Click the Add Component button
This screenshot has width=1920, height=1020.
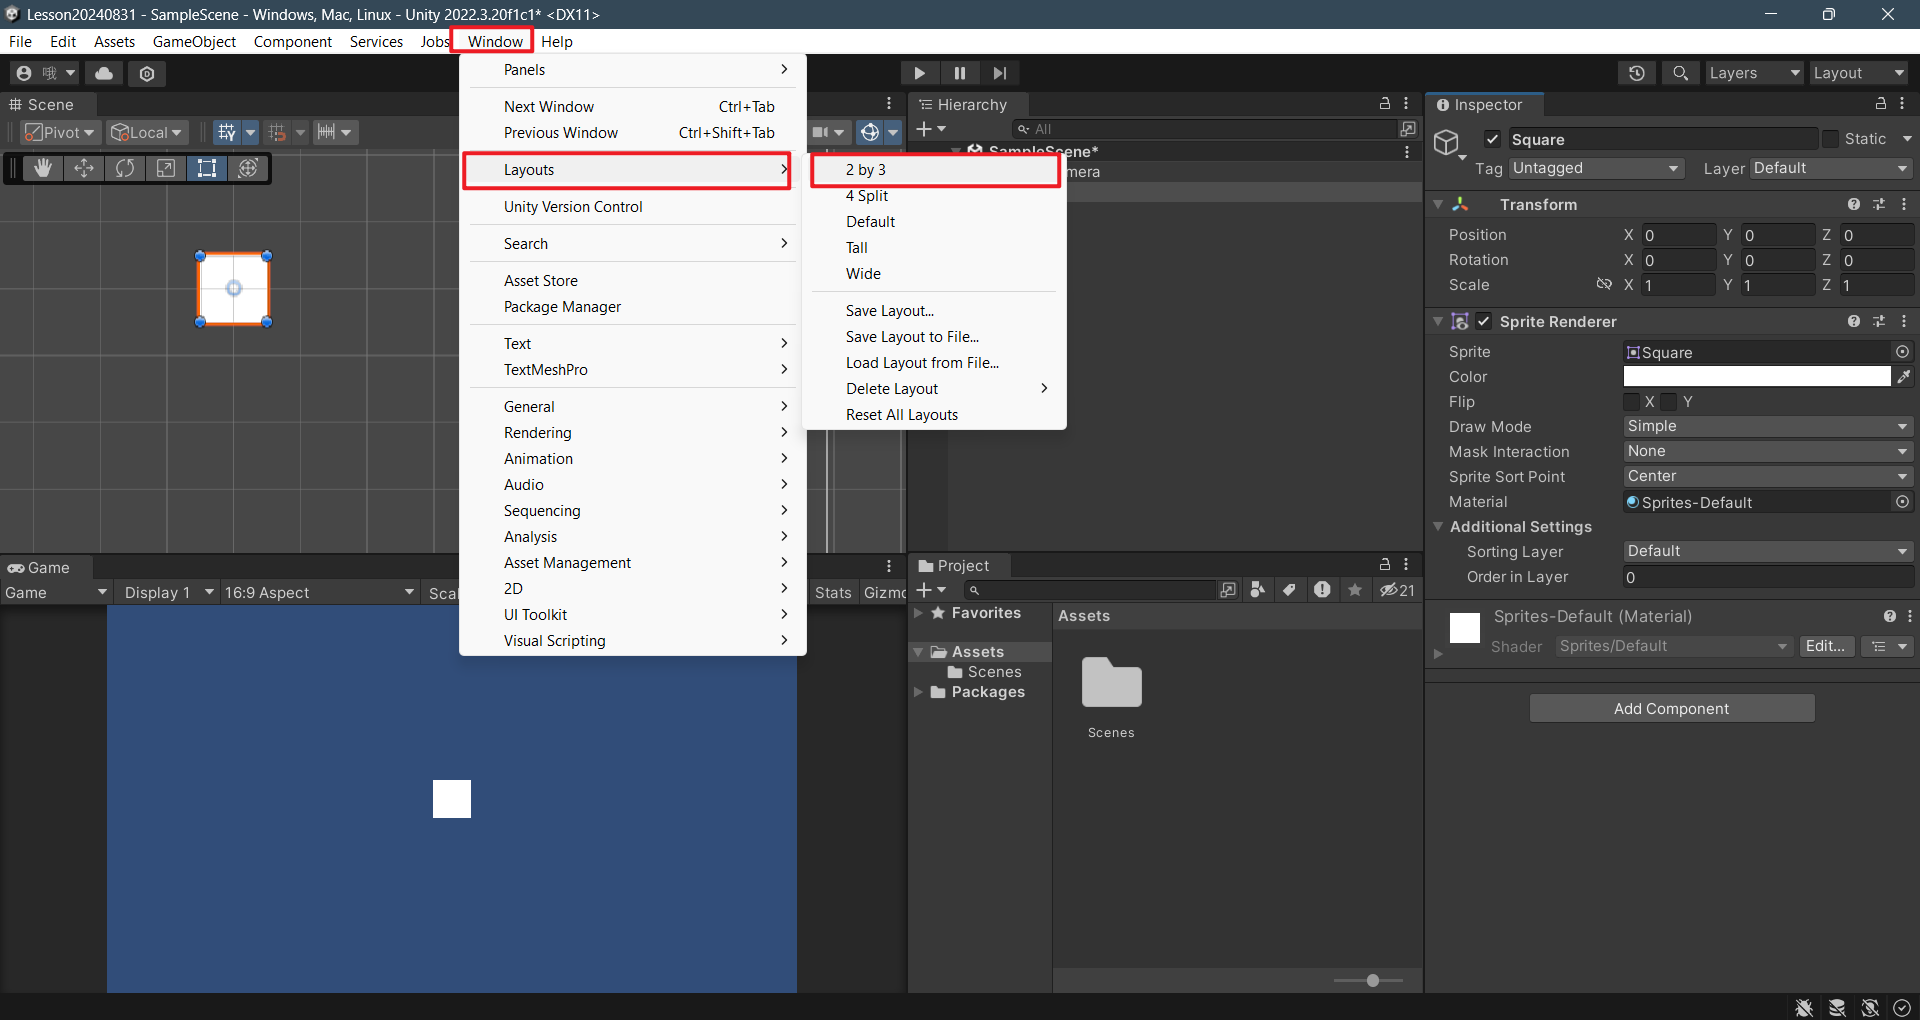click(x=1671, y=709)
